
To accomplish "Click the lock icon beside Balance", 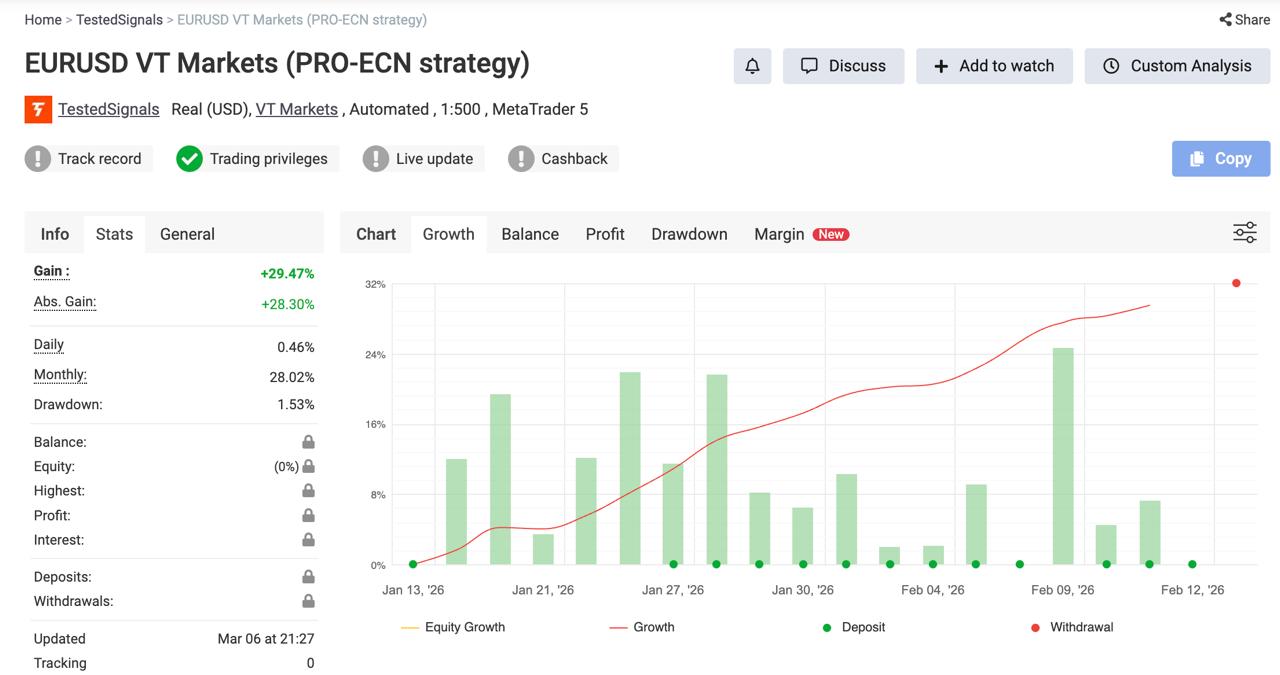I will pos(308,442).
